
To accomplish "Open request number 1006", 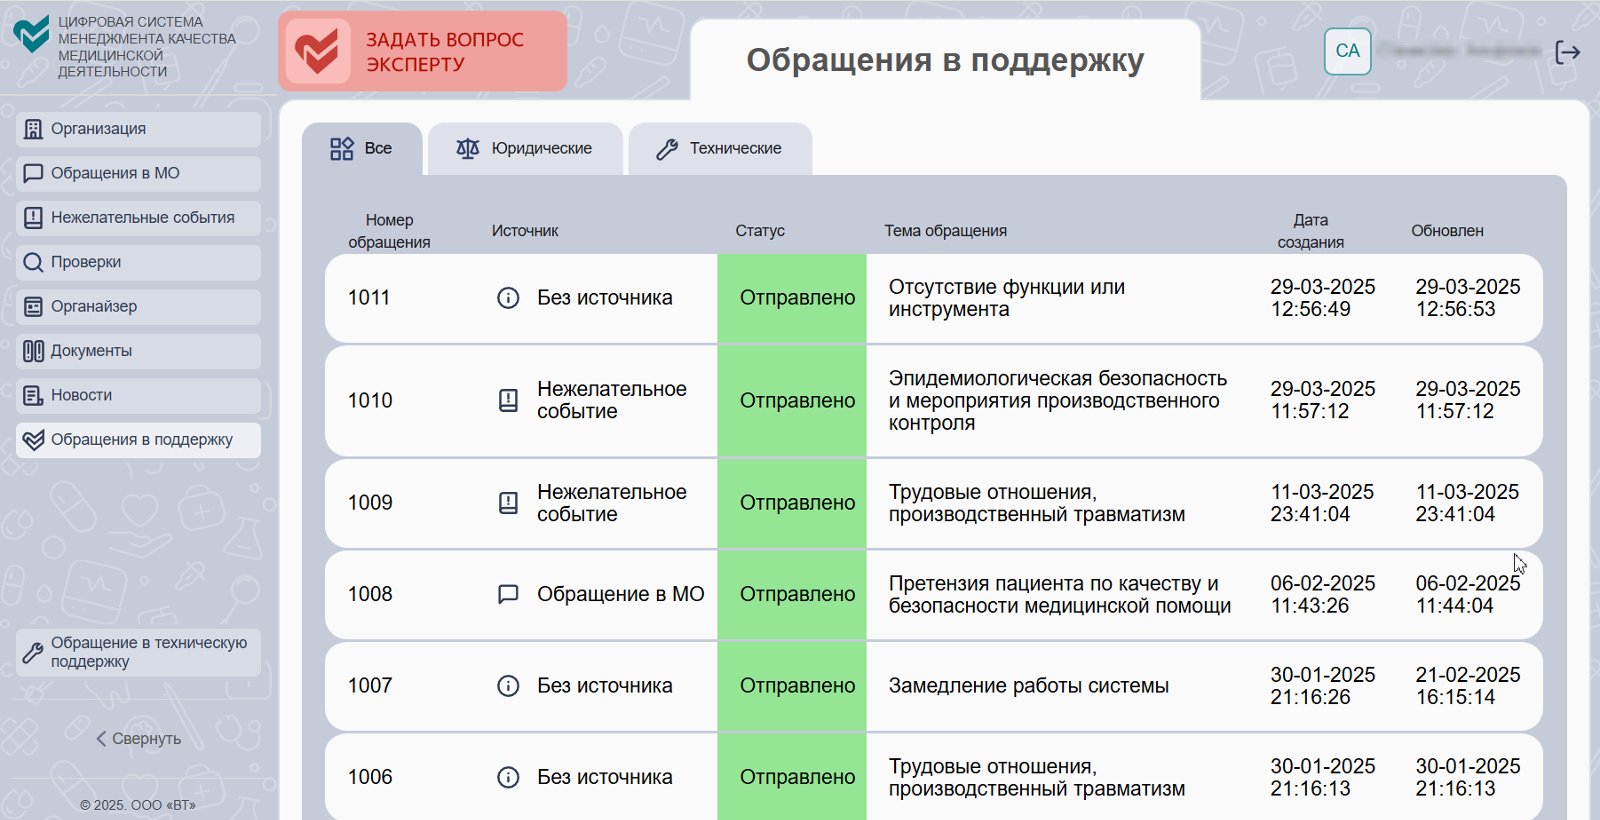I will (x=370, y=777).
